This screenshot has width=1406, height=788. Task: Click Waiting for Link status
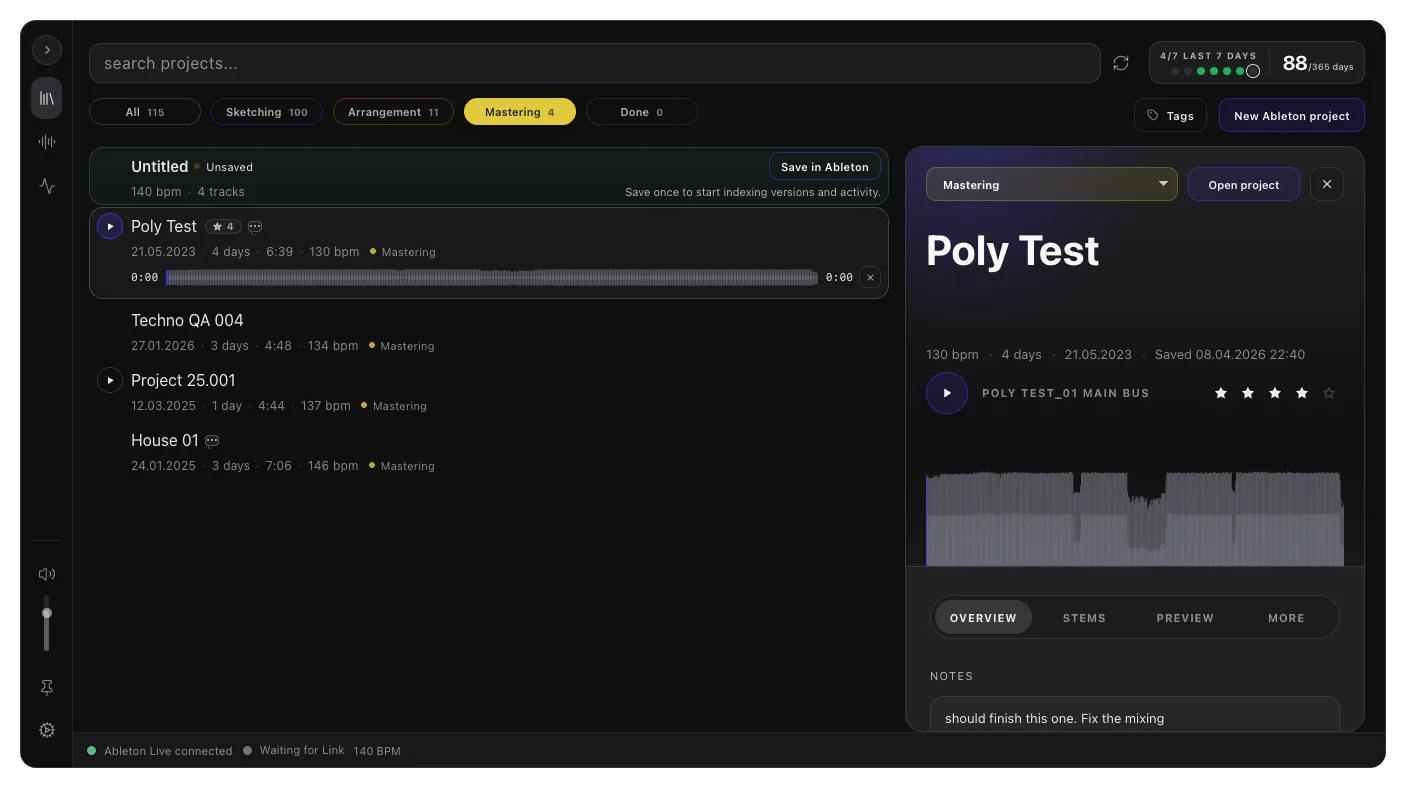coord(294,751)
